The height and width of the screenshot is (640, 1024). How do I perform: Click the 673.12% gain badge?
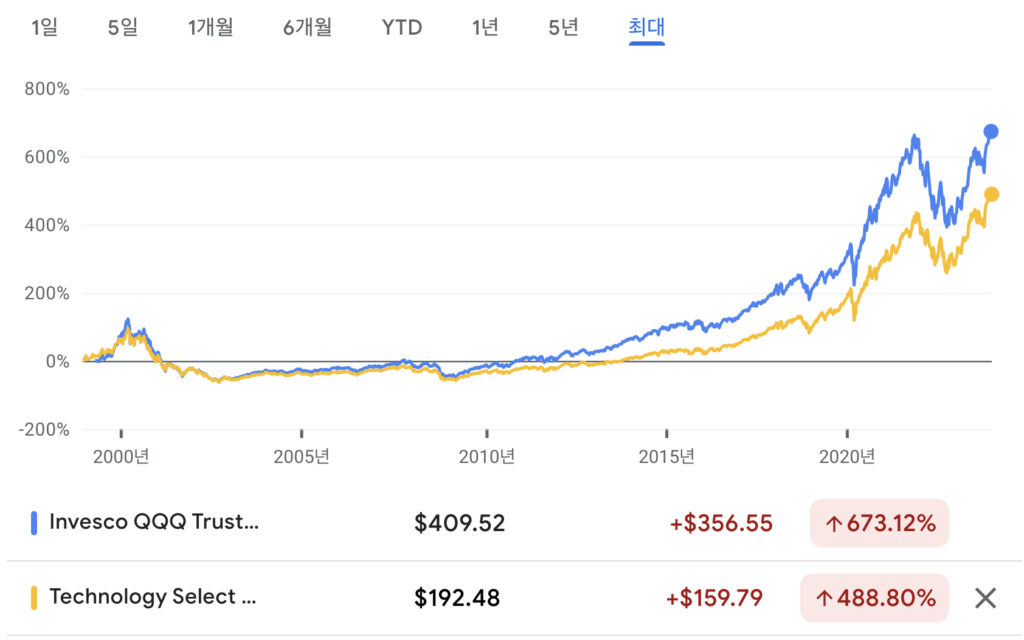[x=879, y=523]
